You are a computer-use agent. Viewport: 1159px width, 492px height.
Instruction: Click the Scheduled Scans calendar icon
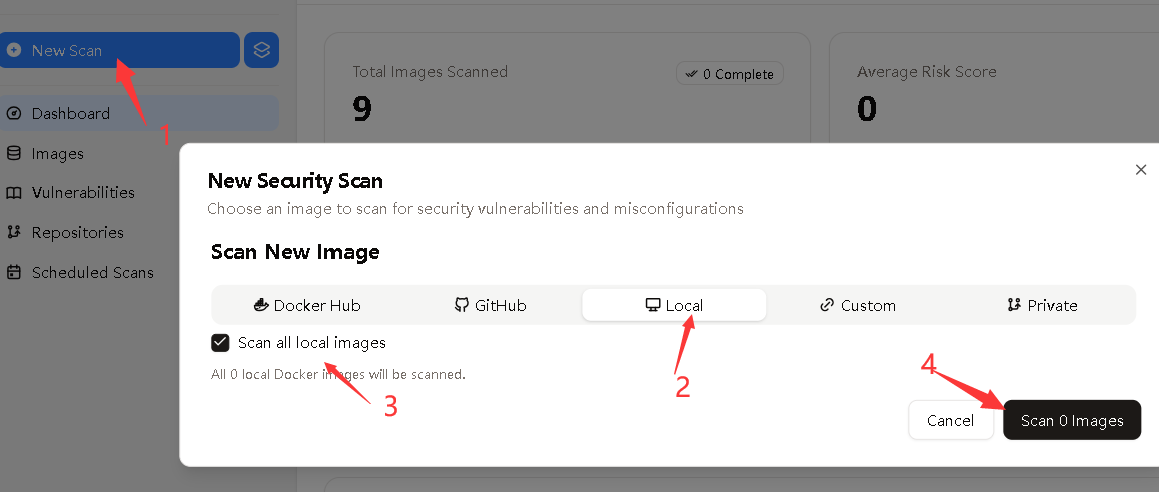pyautogui.click(x=14, y=272)
